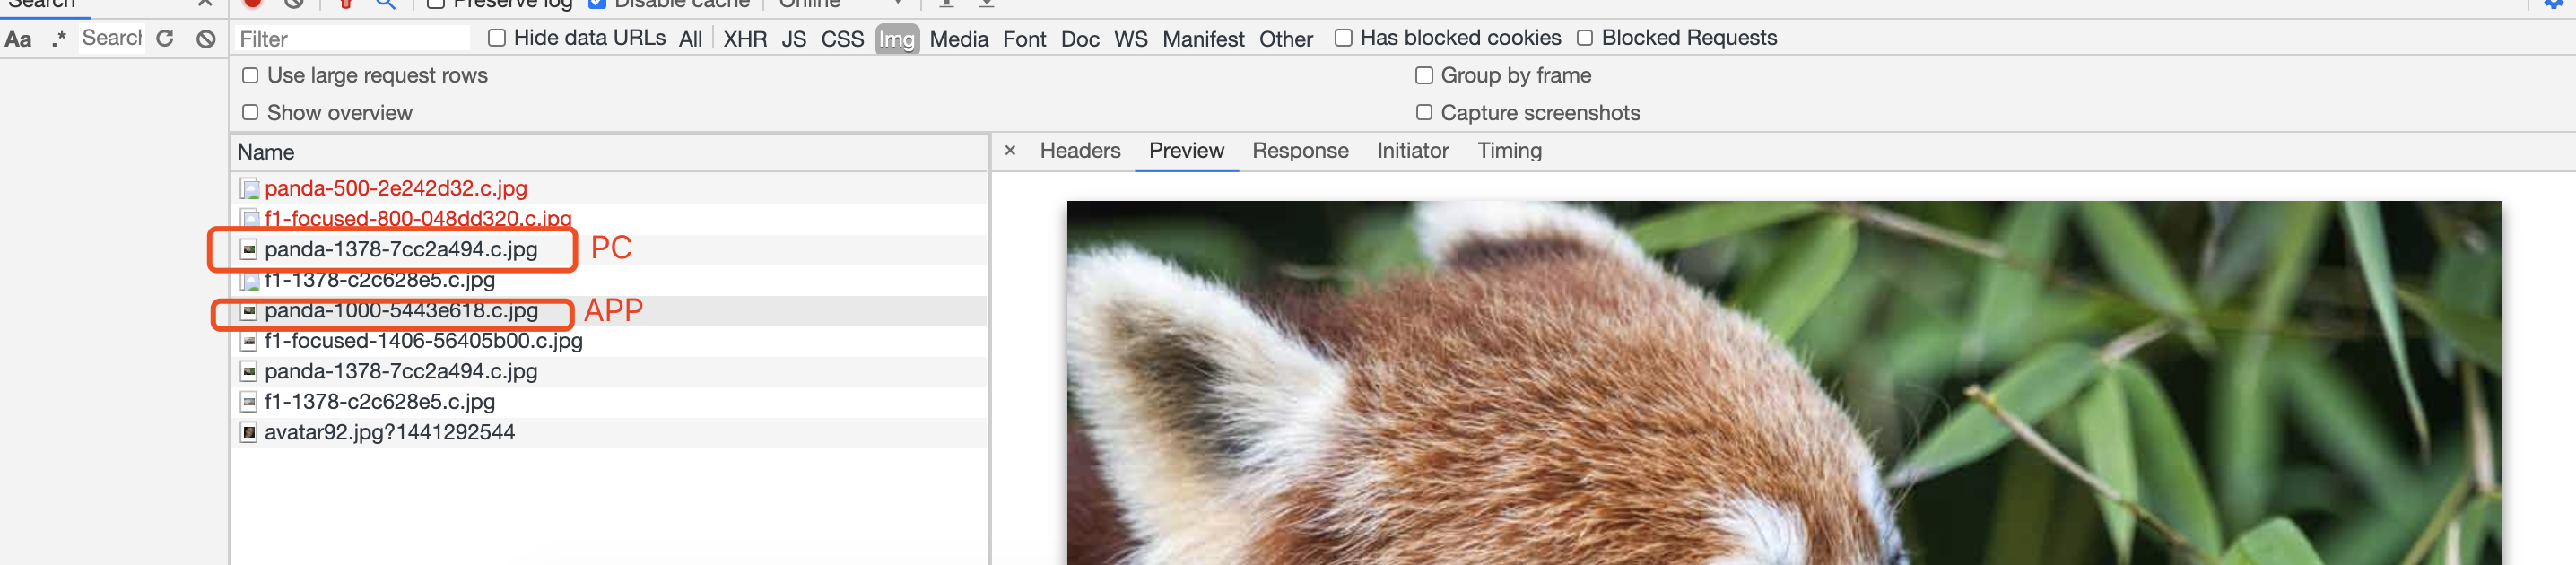Viewport: 2576px width, 565px height.
Task: Filter requests by Doc
Action: pos(1080,39)
